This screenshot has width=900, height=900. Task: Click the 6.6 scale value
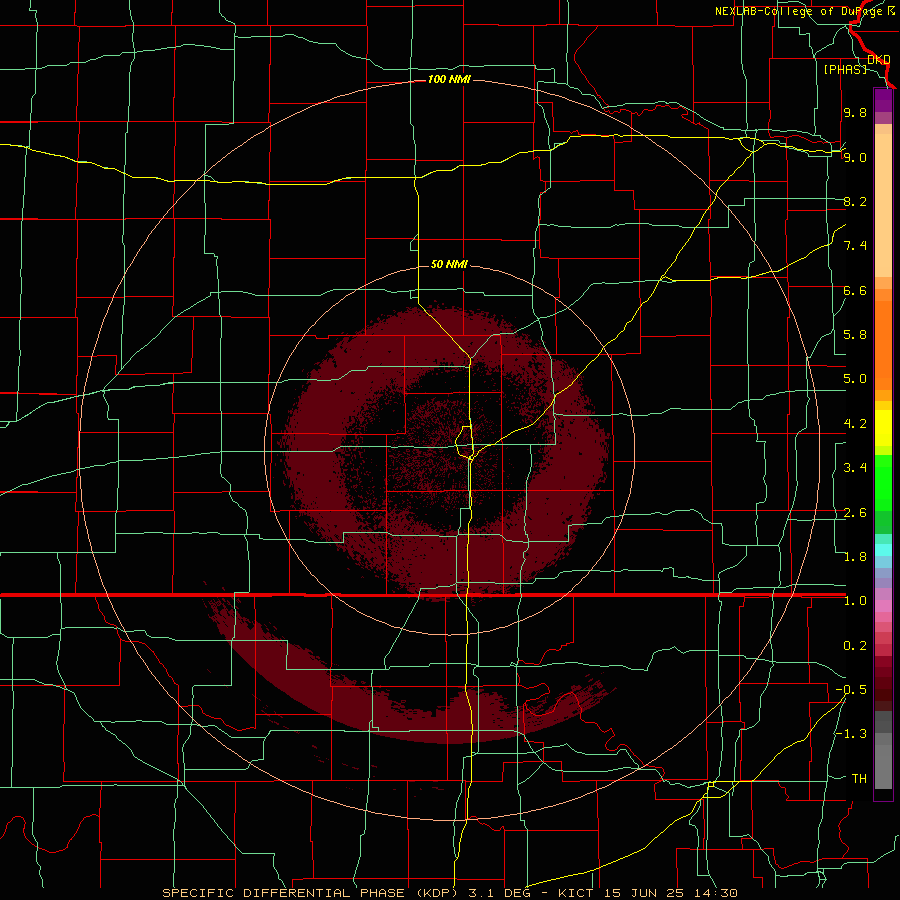point(855,290)
